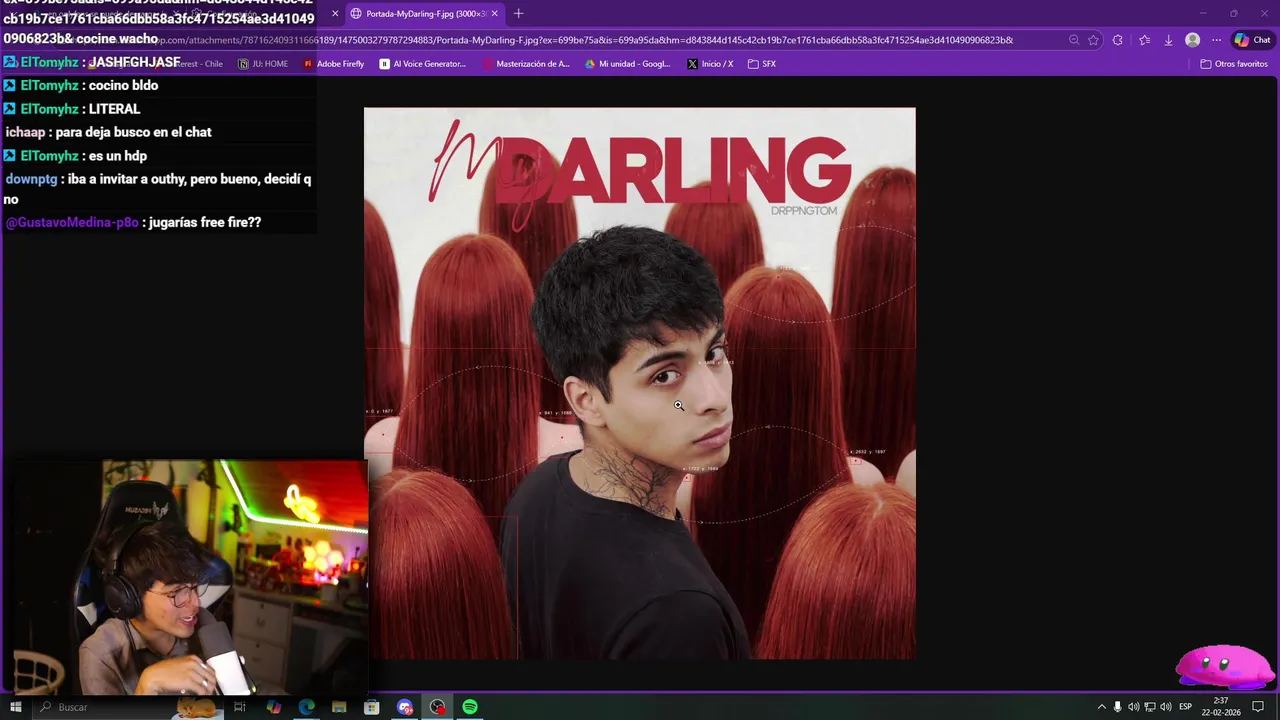The image size is (1280, 720).
Task: Open File Explorer from the taskbar
Action: point(339,707)
